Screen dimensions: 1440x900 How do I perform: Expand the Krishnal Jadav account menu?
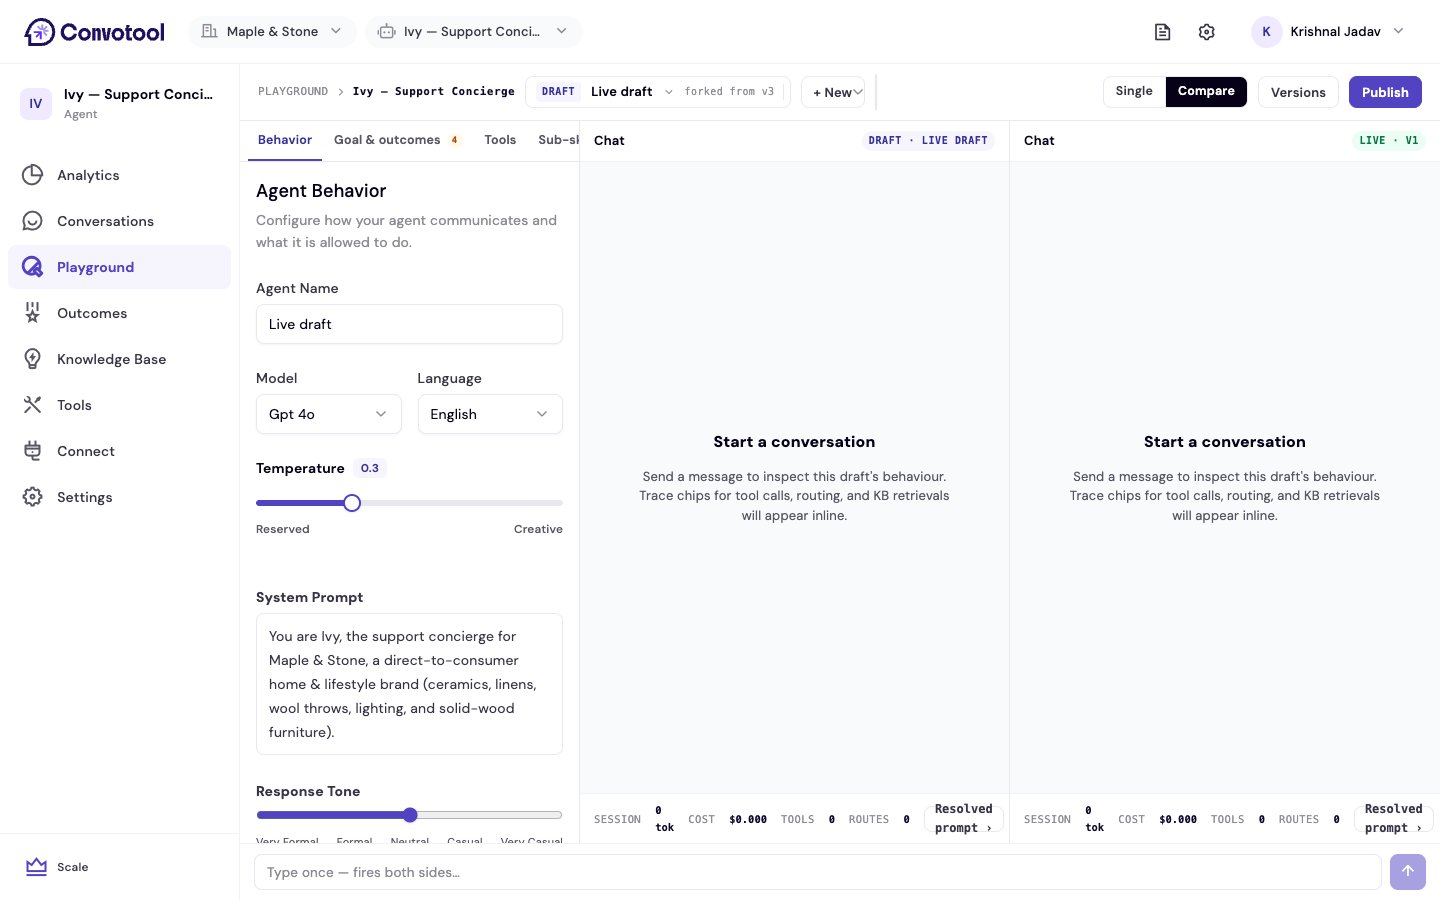(x=1330, y=32)
